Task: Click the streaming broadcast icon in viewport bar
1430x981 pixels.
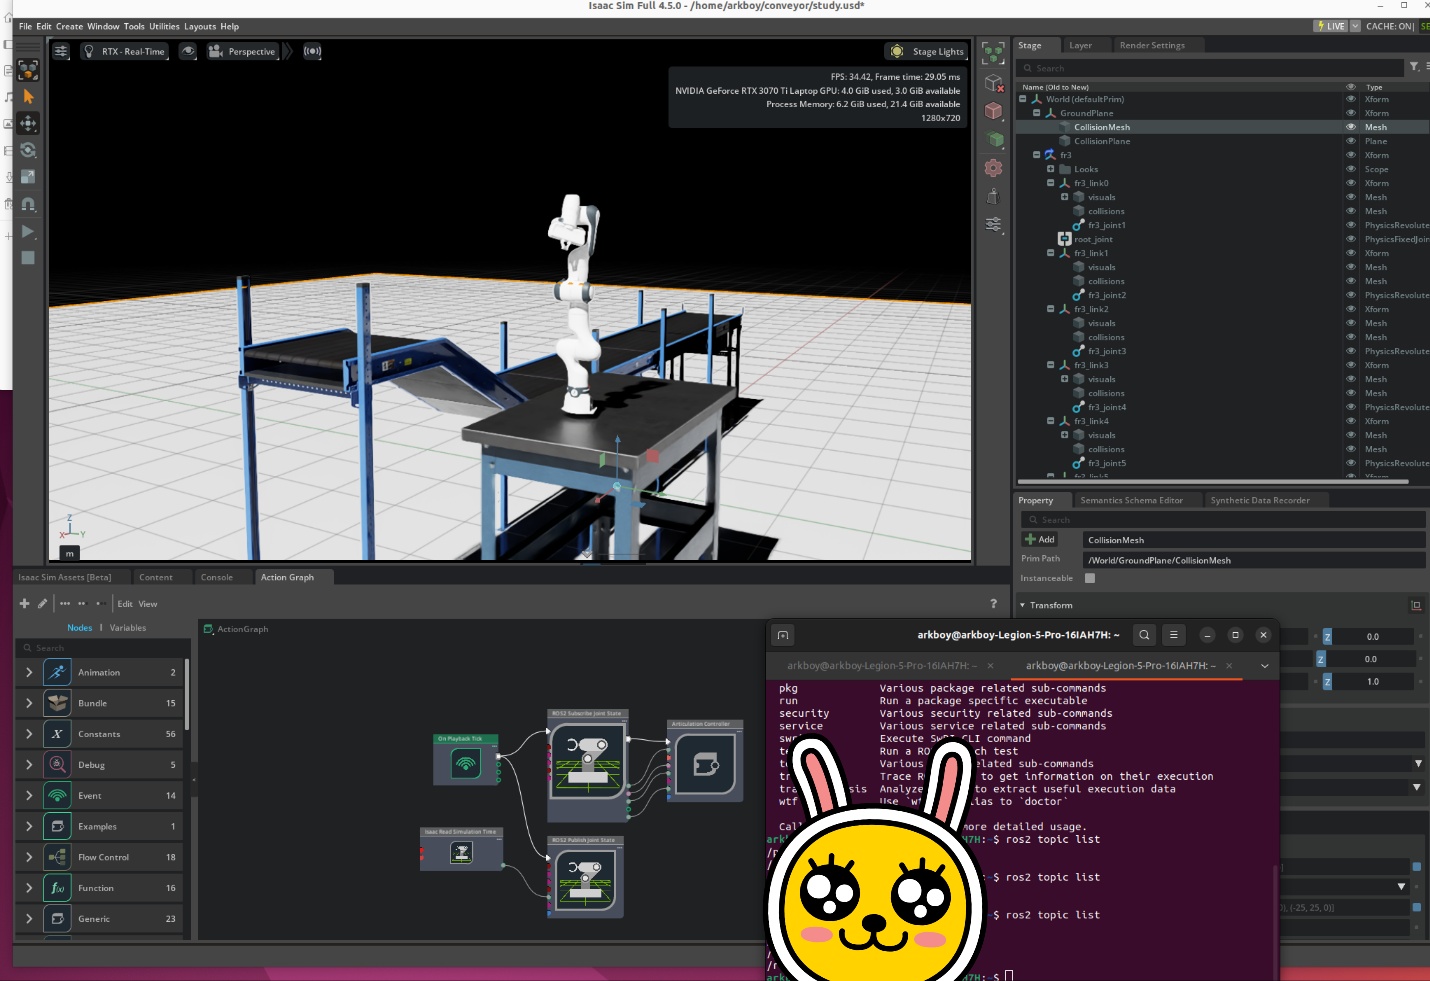Action: pos(313,51)
